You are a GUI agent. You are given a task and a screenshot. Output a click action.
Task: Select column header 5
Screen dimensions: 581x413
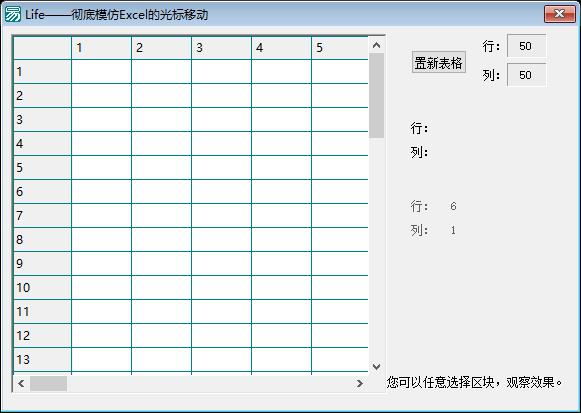pos(340,48)
